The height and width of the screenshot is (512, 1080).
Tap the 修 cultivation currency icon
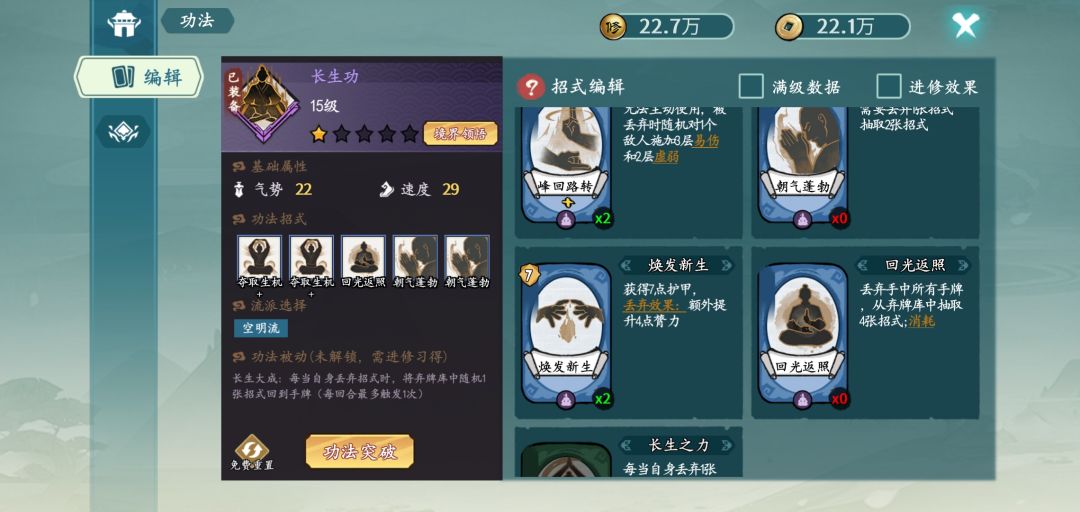tap(612, 27)
